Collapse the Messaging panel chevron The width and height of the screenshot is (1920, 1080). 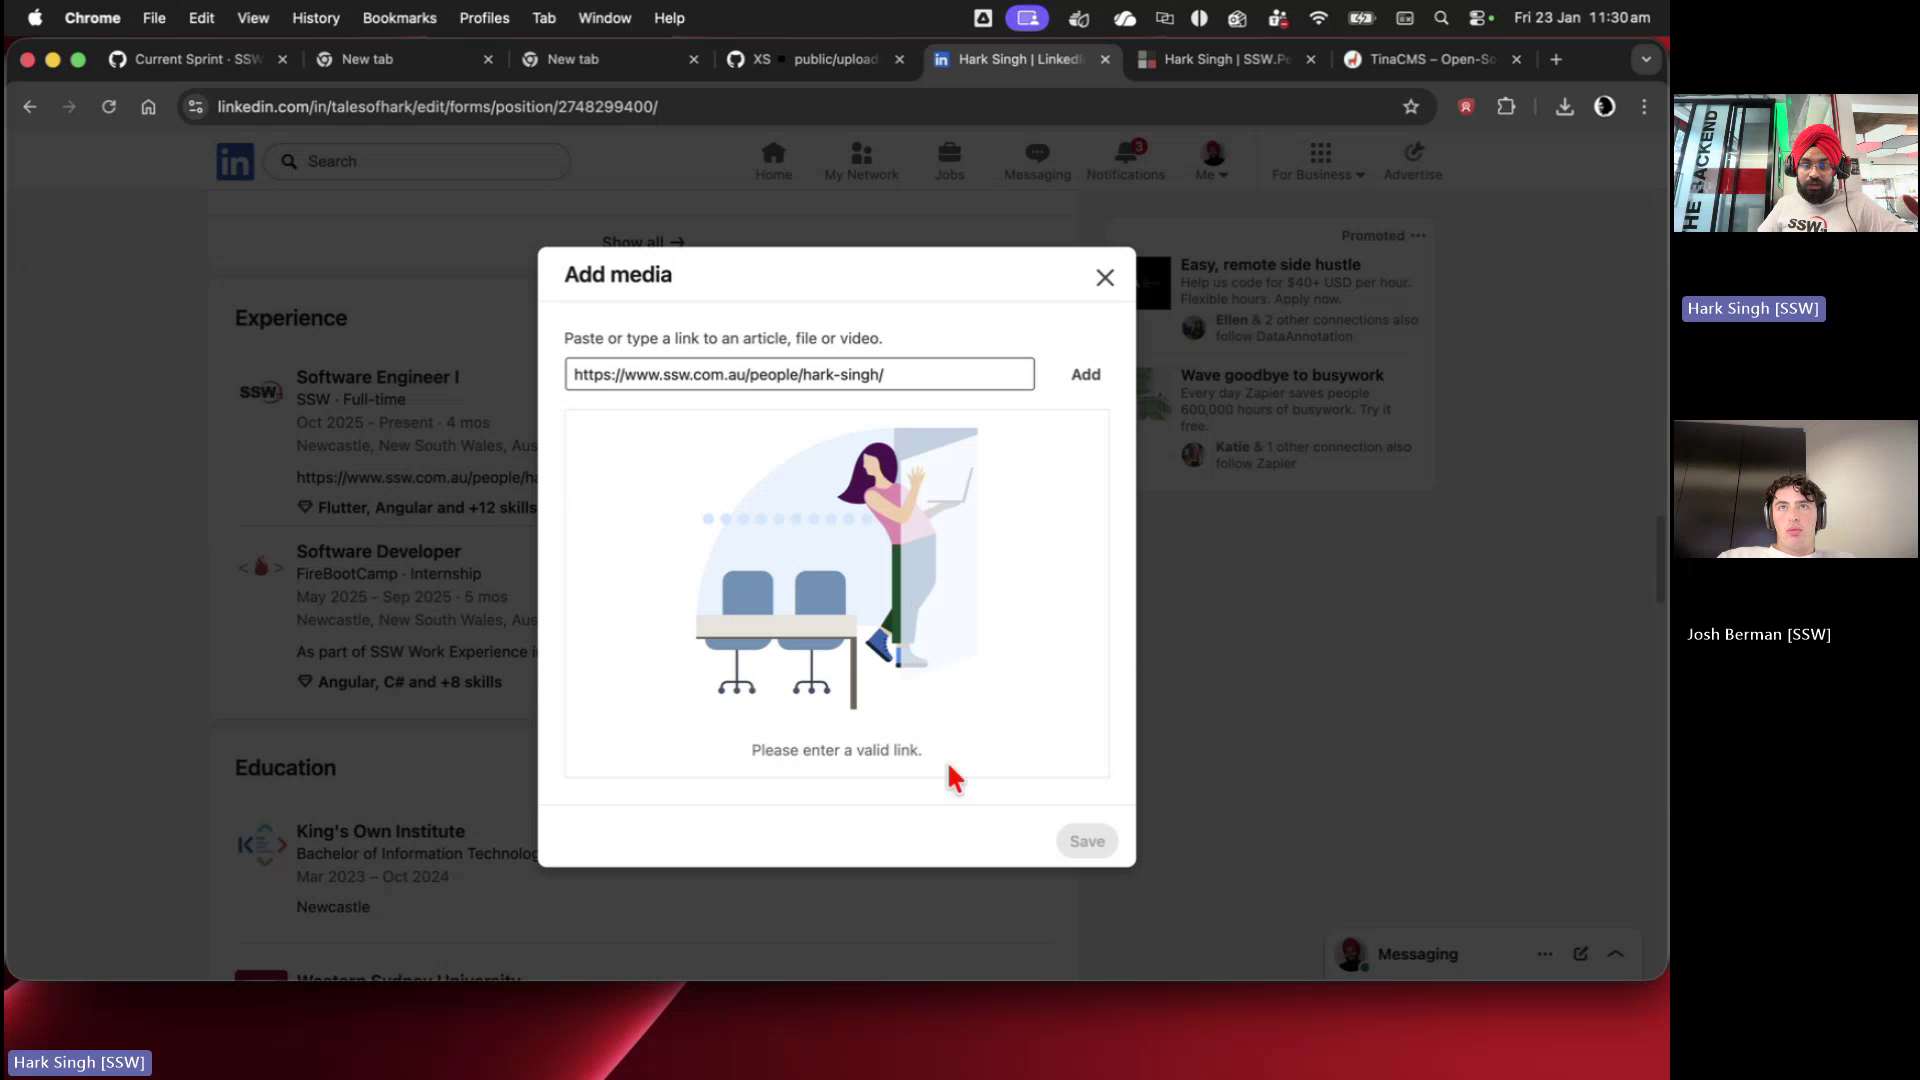1616,954
